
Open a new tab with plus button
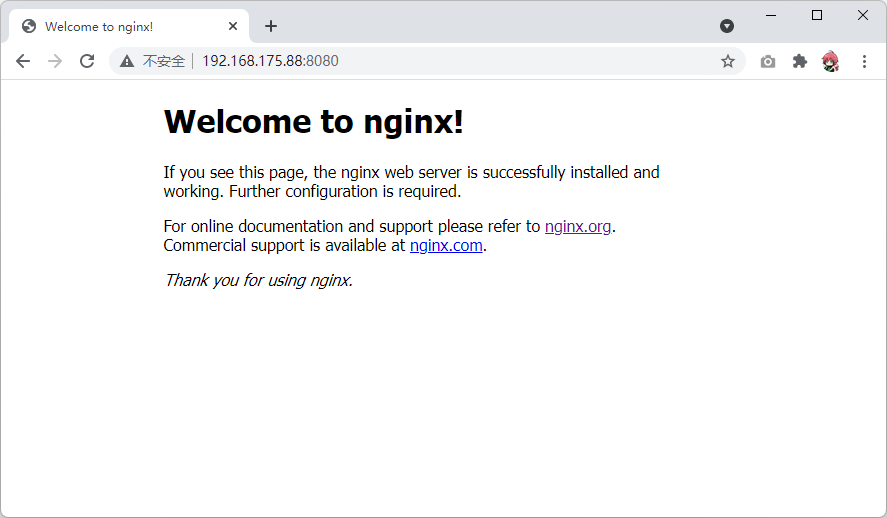pos(271,26)
